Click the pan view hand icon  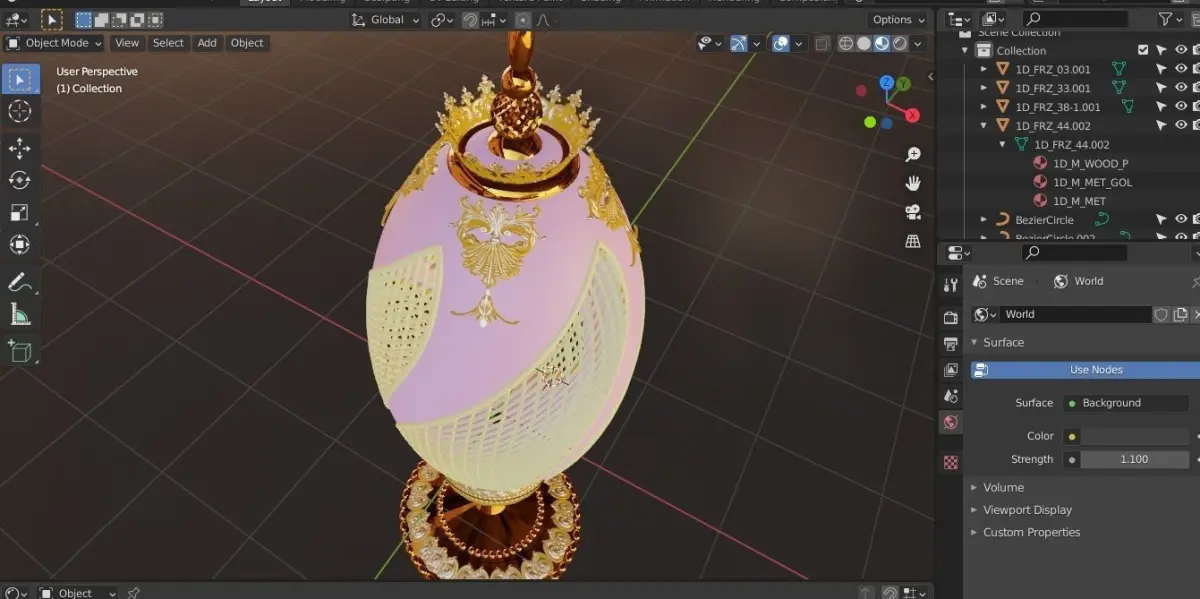coord(912,183)
